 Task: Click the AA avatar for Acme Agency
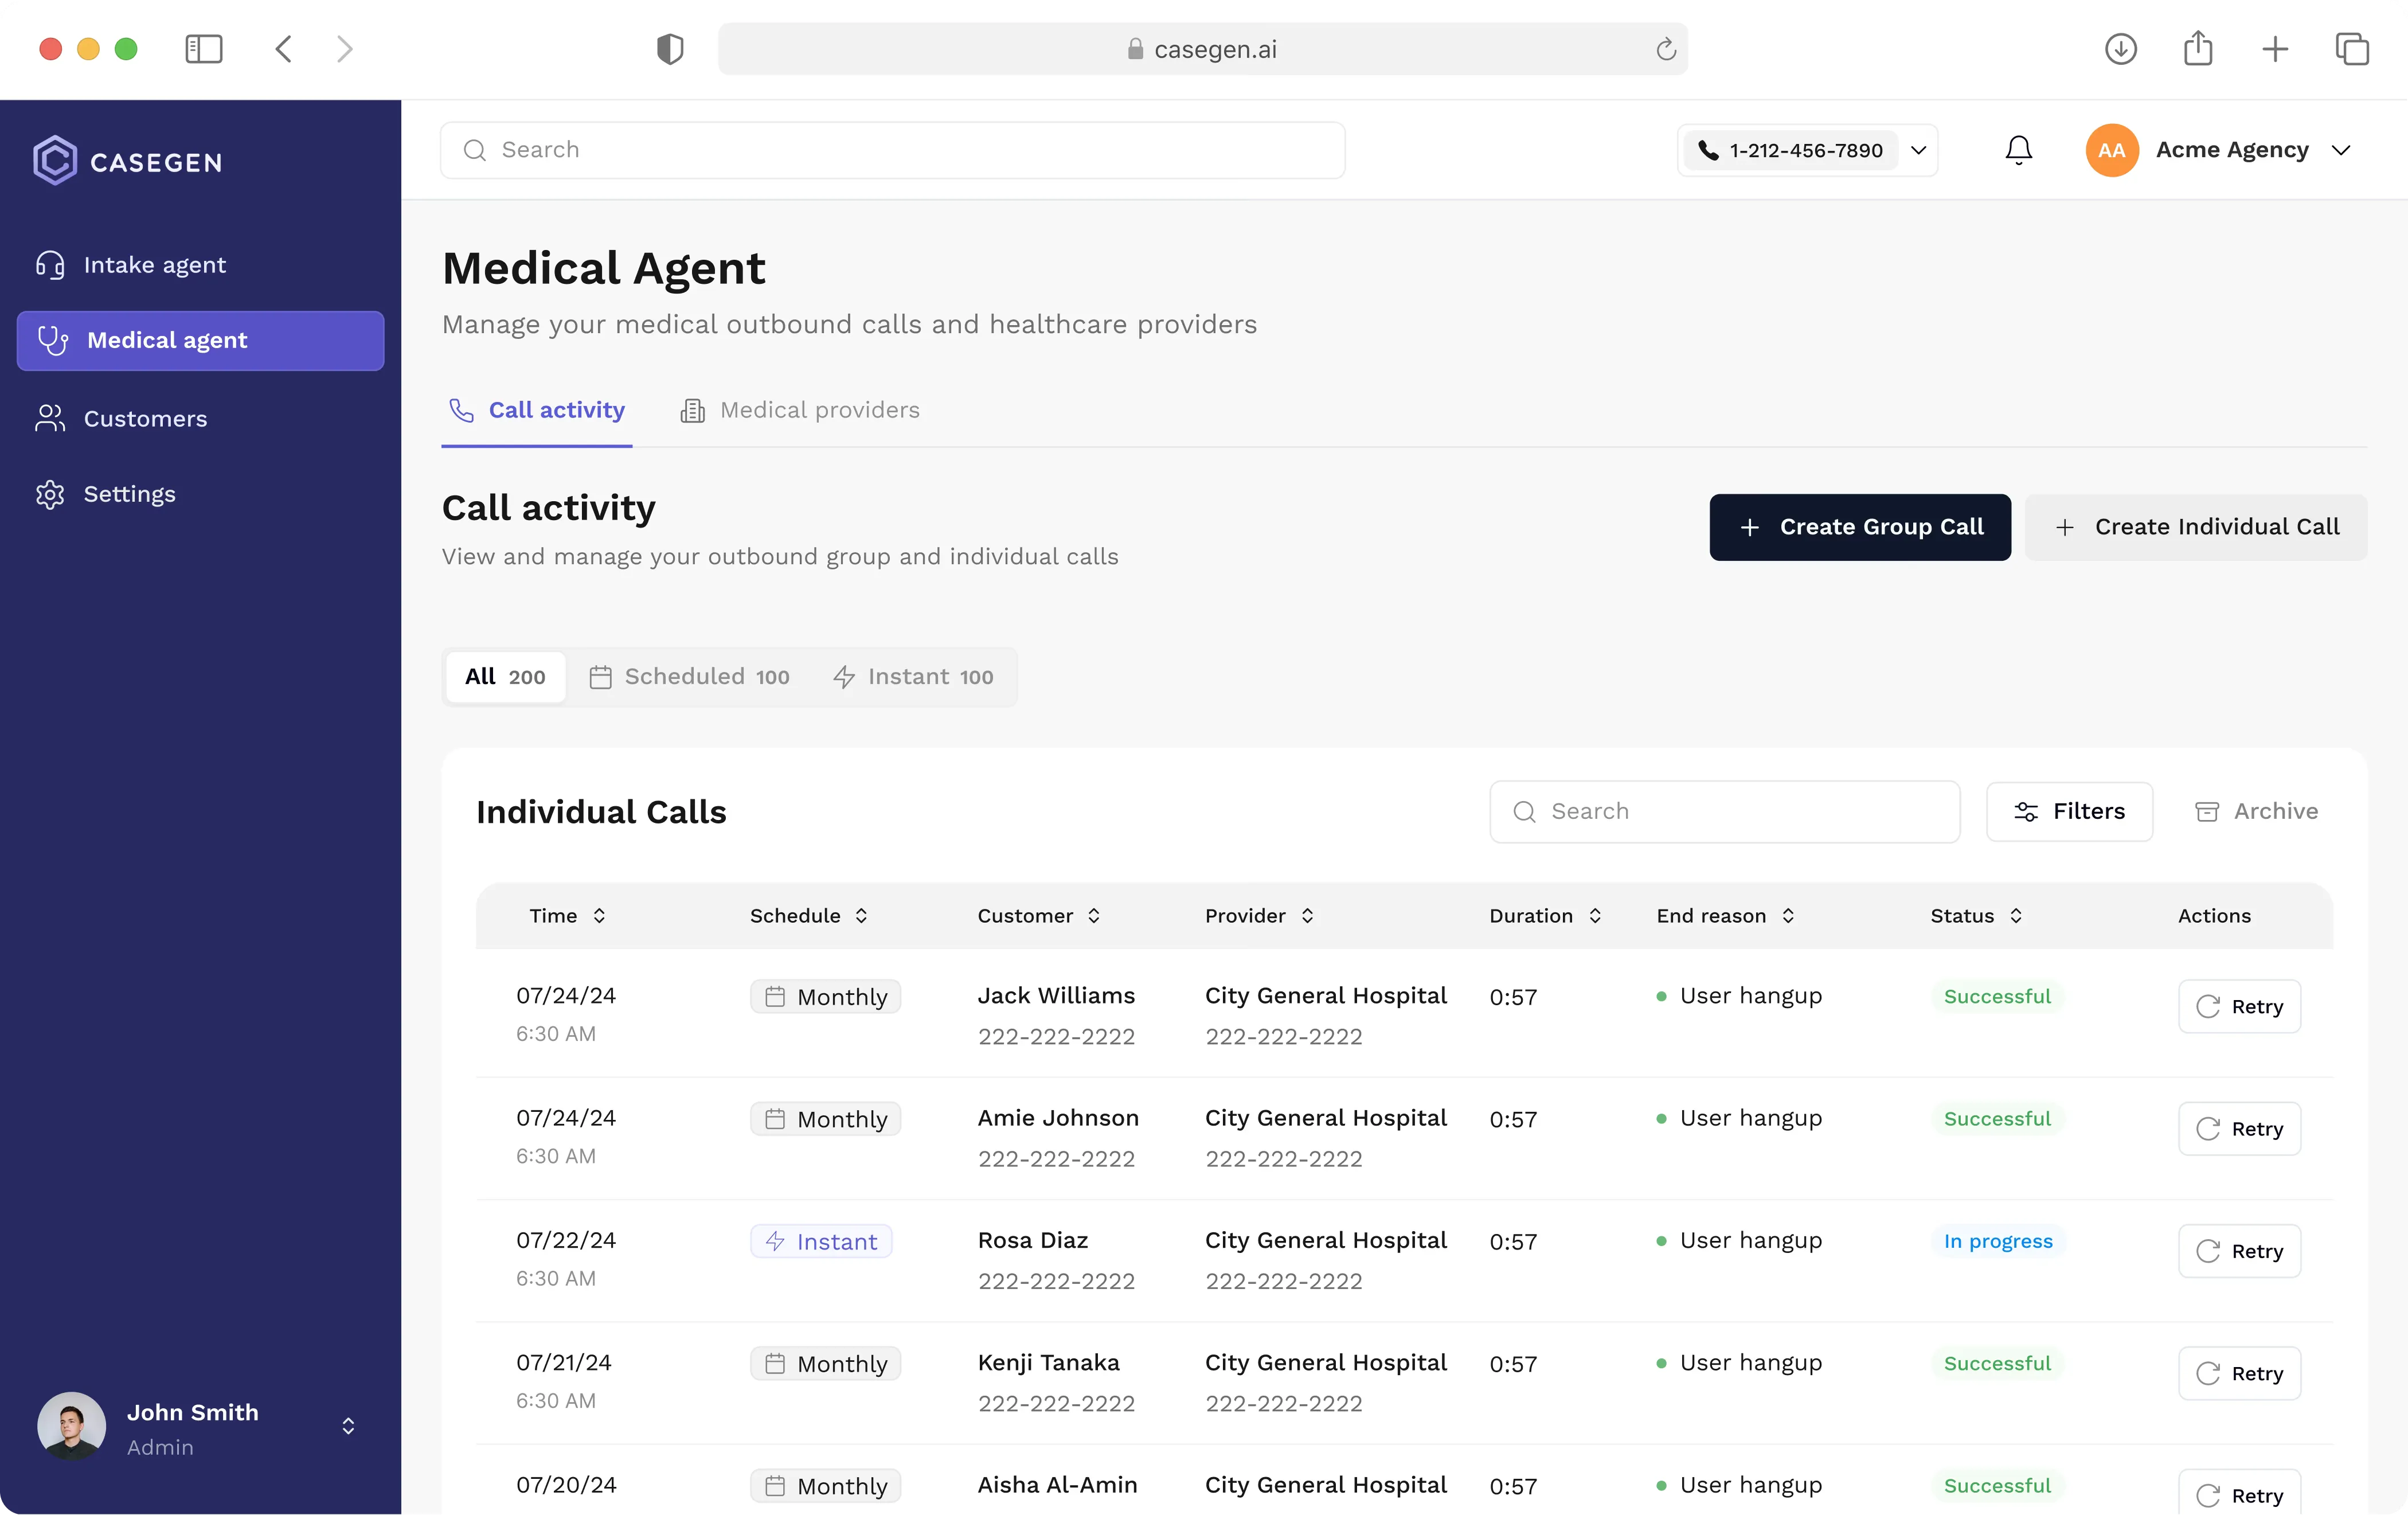pos(2111,150)
